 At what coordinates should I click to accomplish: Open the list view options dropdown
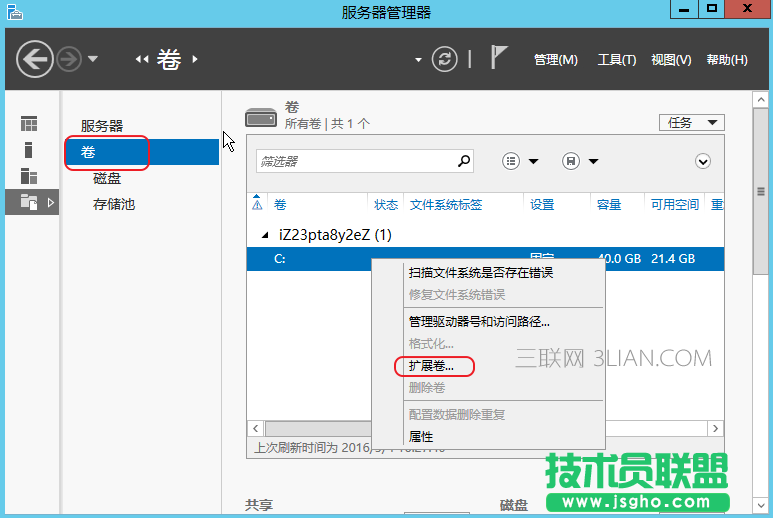(x=520, y=161)
